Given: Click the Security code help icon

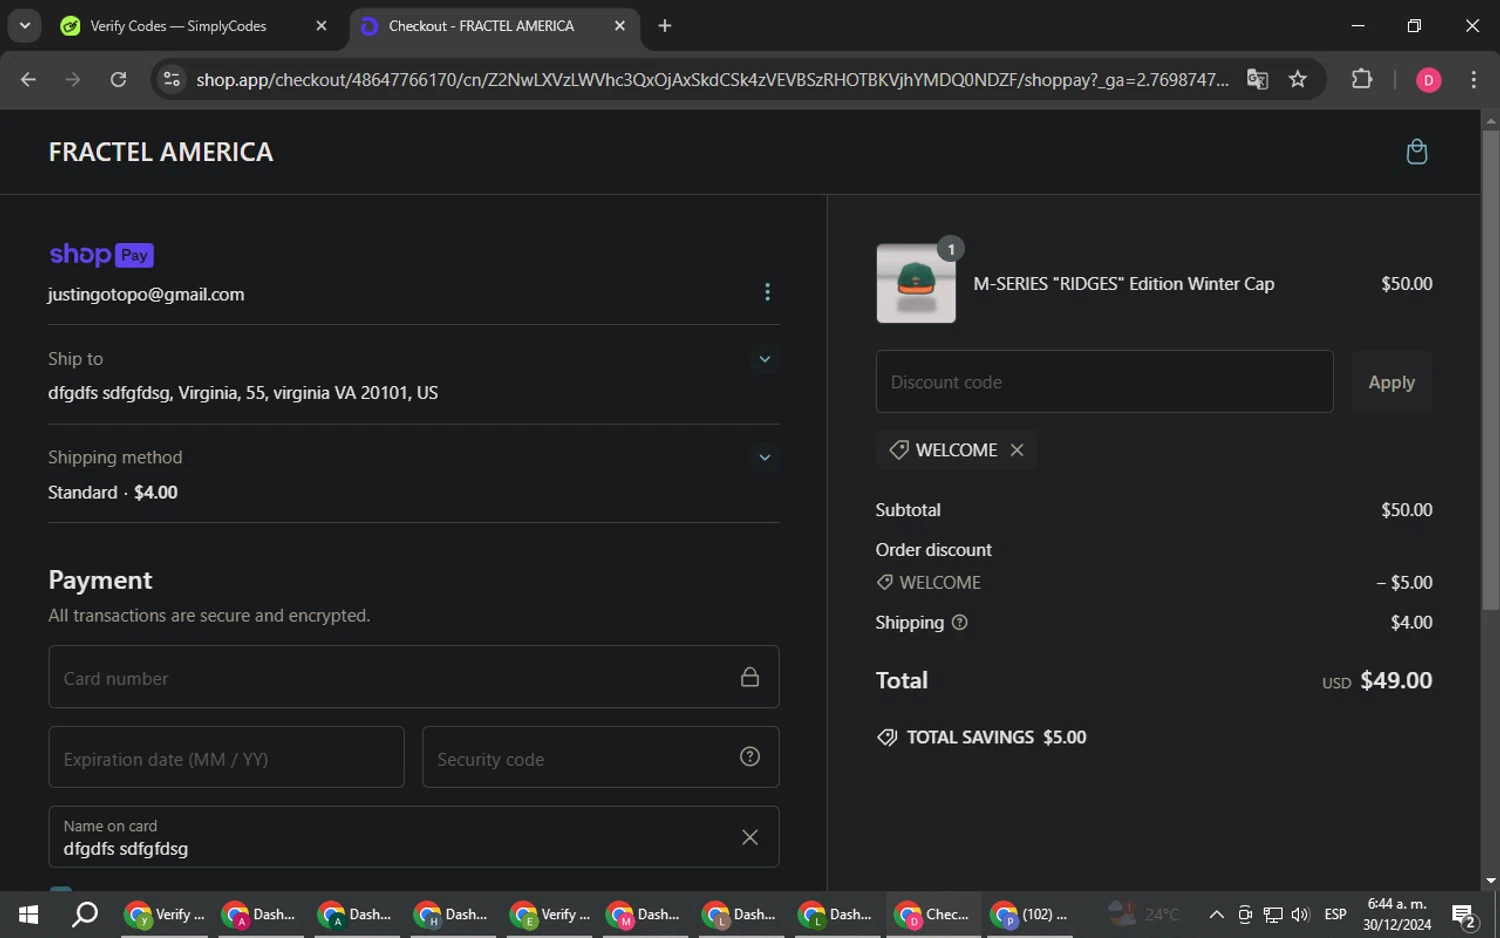Looking at the screenshot, I should 750,757.
